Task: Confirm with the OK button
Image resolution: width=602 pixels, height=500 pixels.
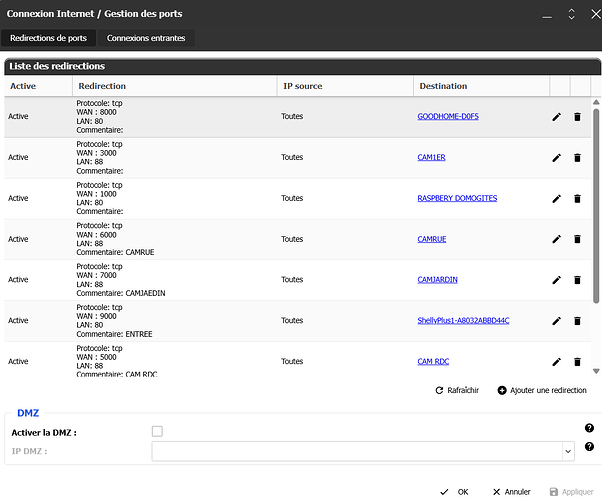Action: click(455, 492)
